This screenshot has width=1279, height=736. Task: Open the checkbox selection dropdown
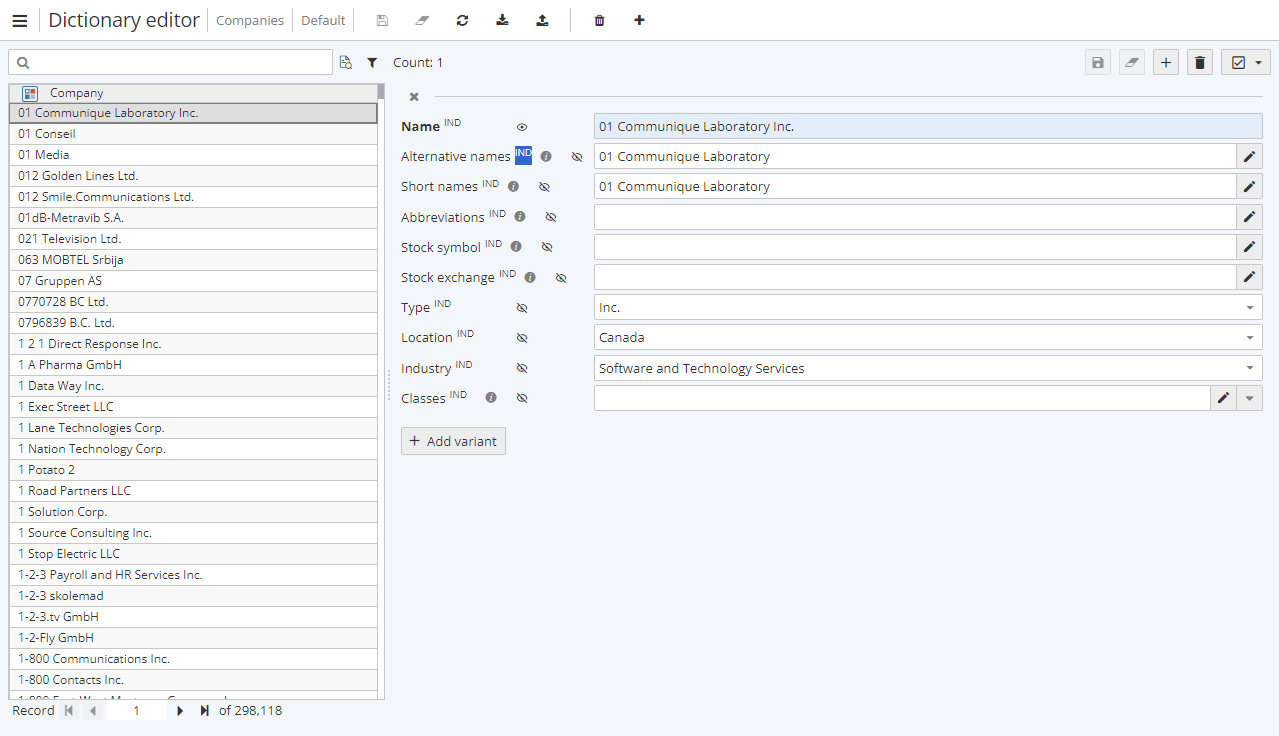coord(1246,62)
